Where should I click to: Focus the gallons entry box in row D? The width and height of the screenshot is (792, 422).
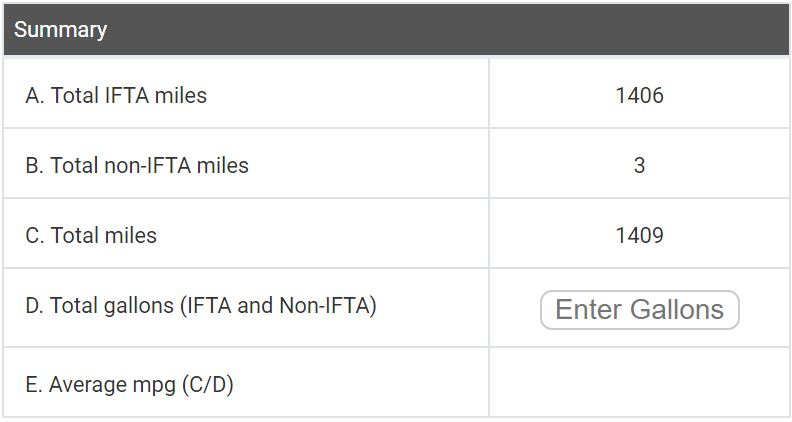(x=639, y=310)
